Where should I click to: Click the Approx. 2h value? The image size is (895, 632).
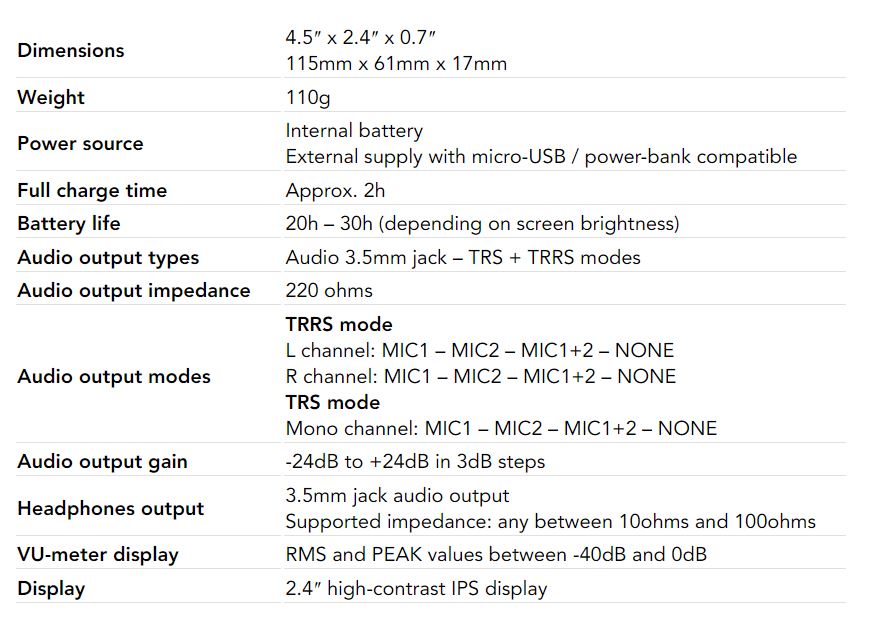[x=335, y=190]
